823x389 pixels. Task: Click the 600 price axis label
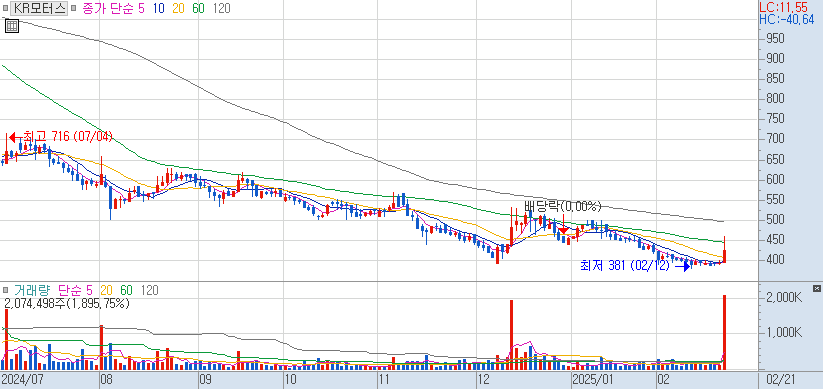click(776, 180)
